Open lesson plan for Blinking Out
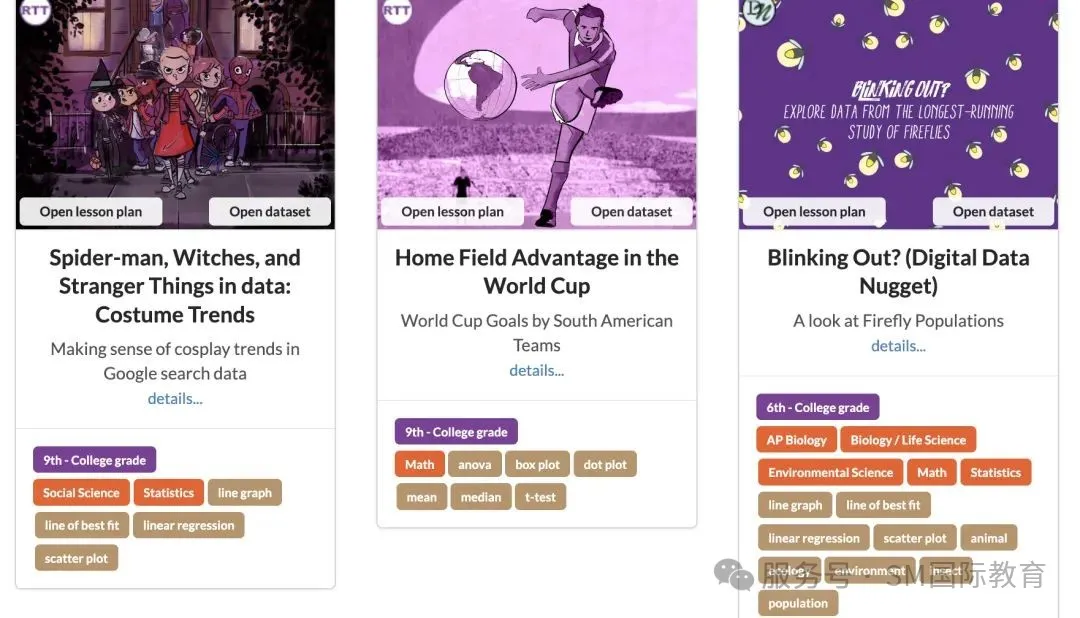Screen dimensions: 1080x618 [814, 211]
